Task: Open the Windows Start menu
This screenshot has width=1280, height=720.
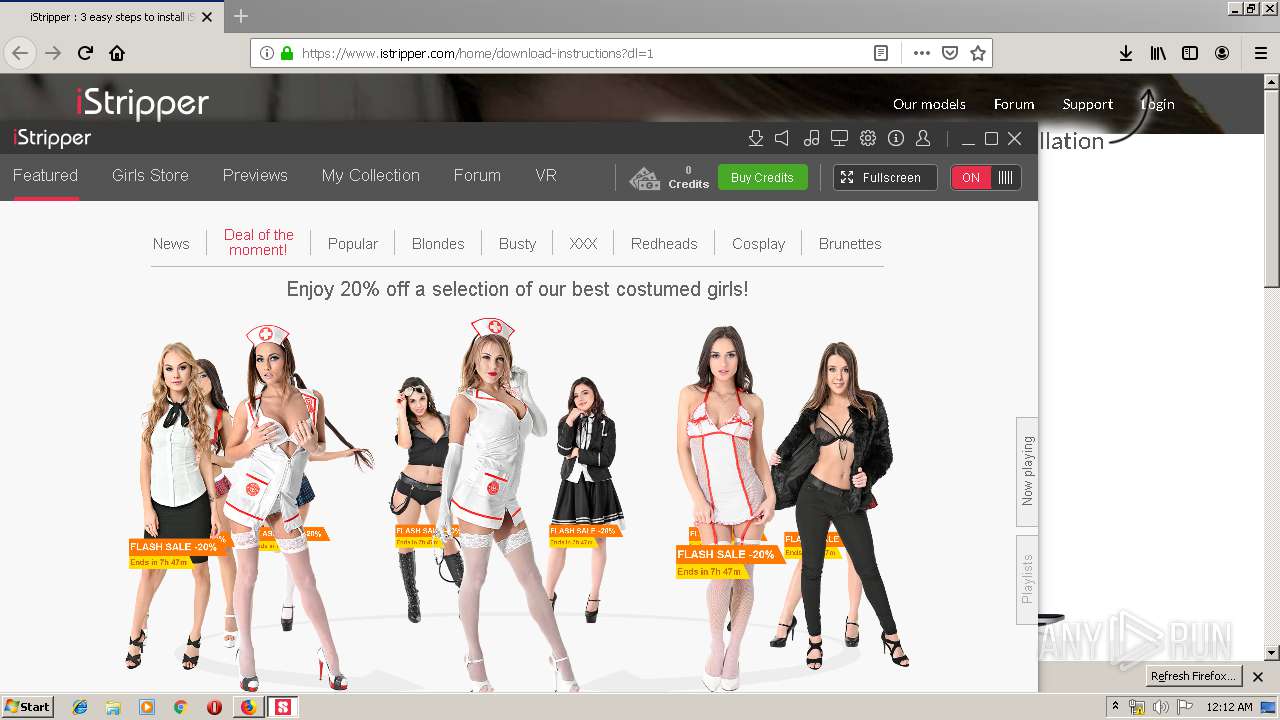Action: [x=28, y=707]
